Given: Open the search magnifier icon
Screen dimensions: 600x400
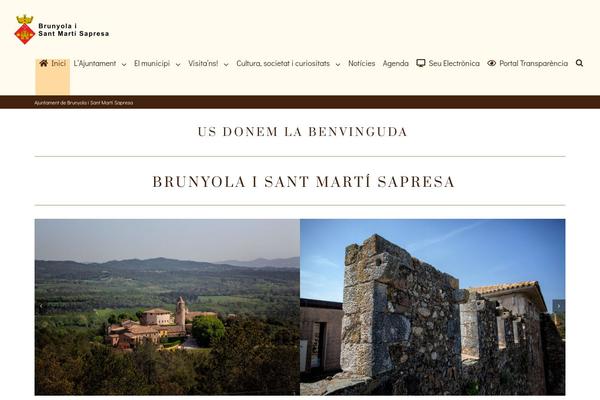Looking at the screenshot, I should click(x=579, y=63).
